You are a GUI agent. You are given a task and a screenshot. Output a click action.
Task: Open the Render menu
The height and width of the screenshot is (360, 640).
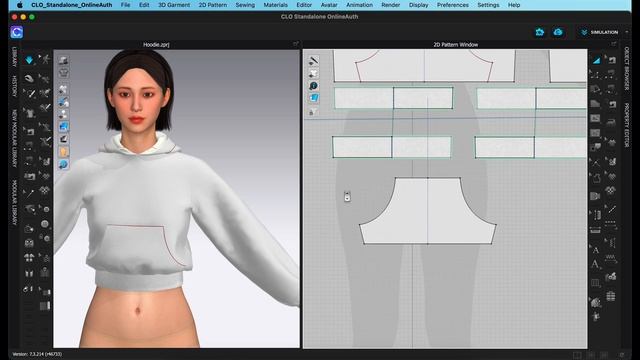click(x=391, y=5)
